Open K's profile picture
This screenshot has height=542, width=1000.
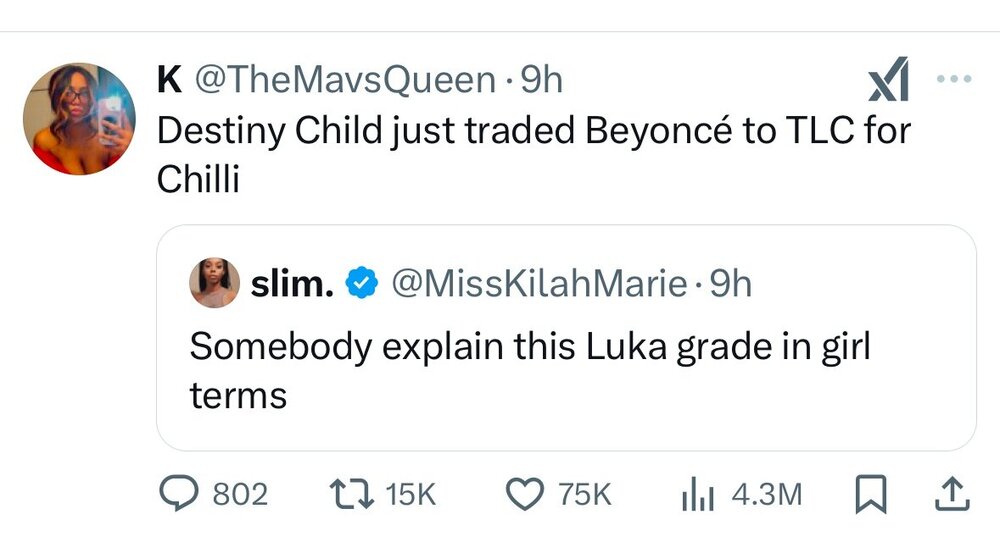pos(78,119)
